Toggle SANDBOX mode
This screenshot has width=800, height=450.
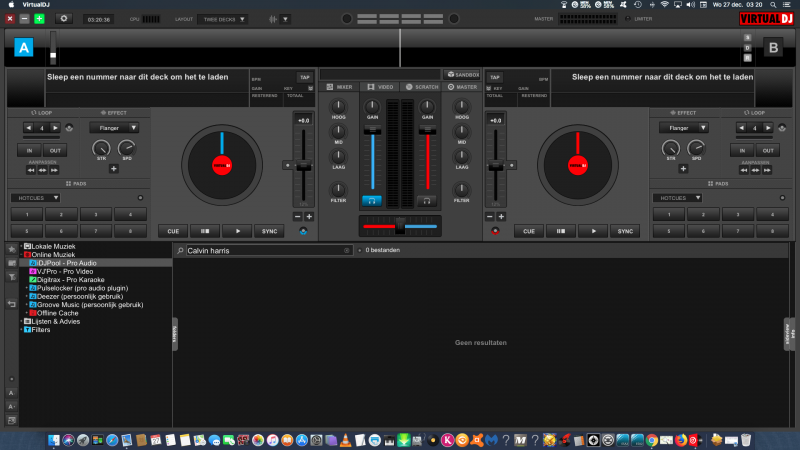pos(463,74)
